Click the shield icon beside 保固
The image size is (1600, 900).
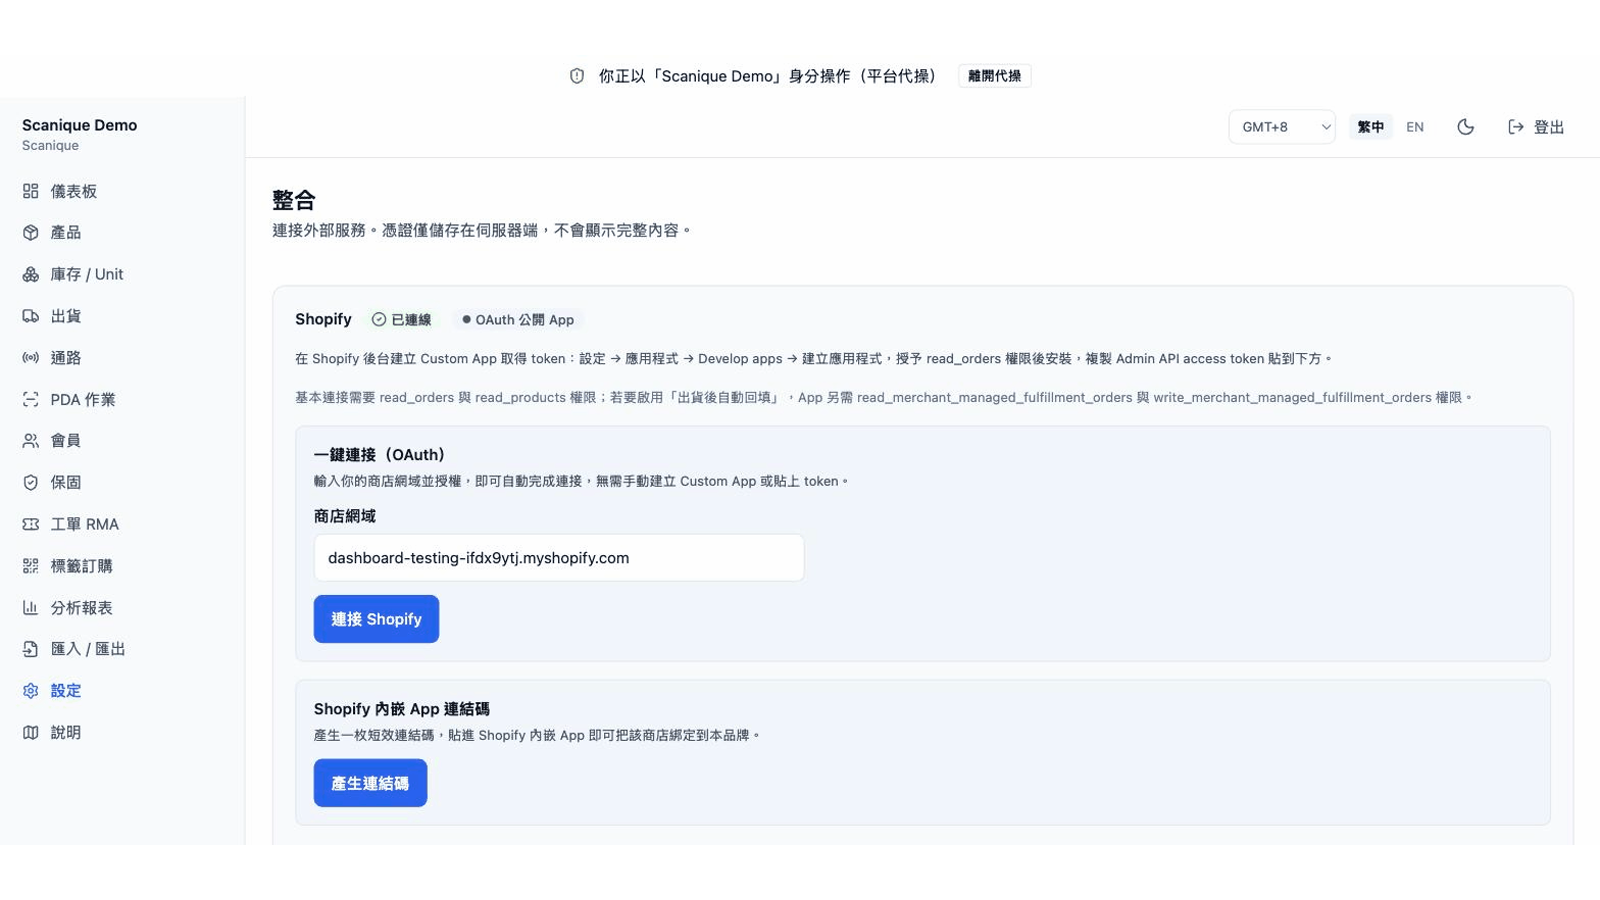click(x=31, y=483)
